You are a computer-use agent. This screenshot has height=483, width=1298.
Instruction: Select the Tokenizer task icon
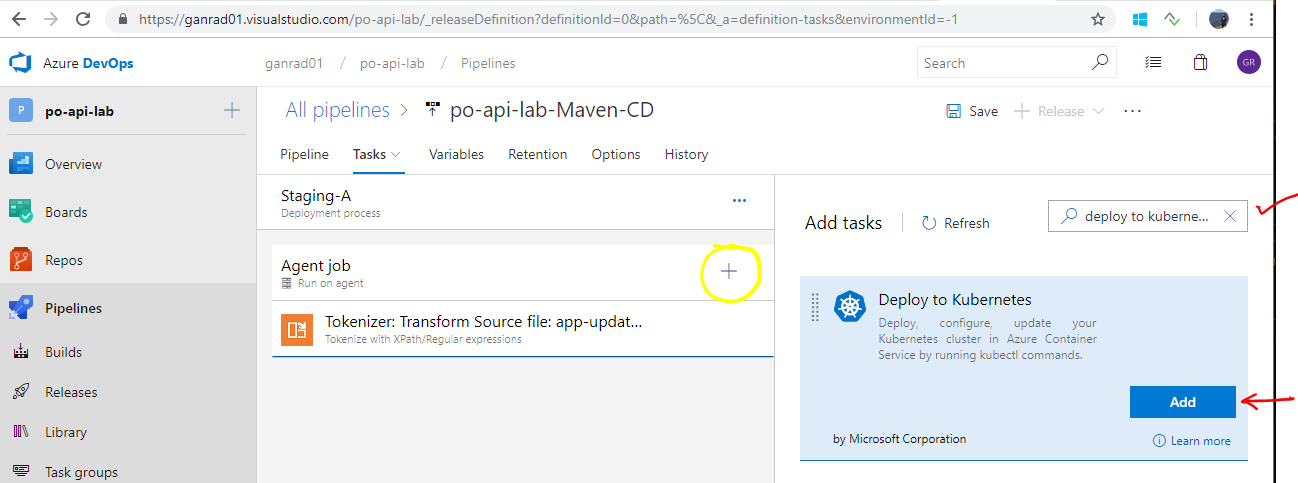[x=297, y=330]
